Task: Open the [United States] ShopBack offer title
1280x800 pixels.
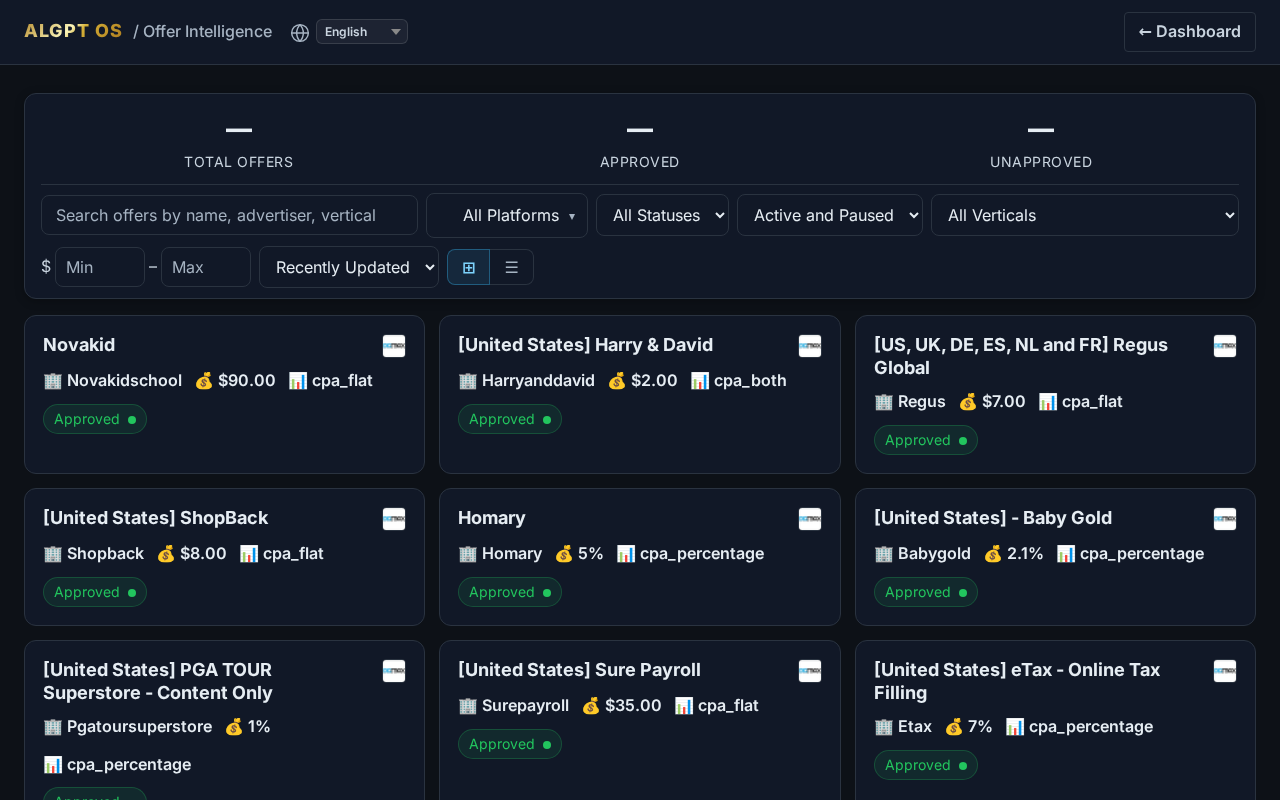Action: (156, 518)
